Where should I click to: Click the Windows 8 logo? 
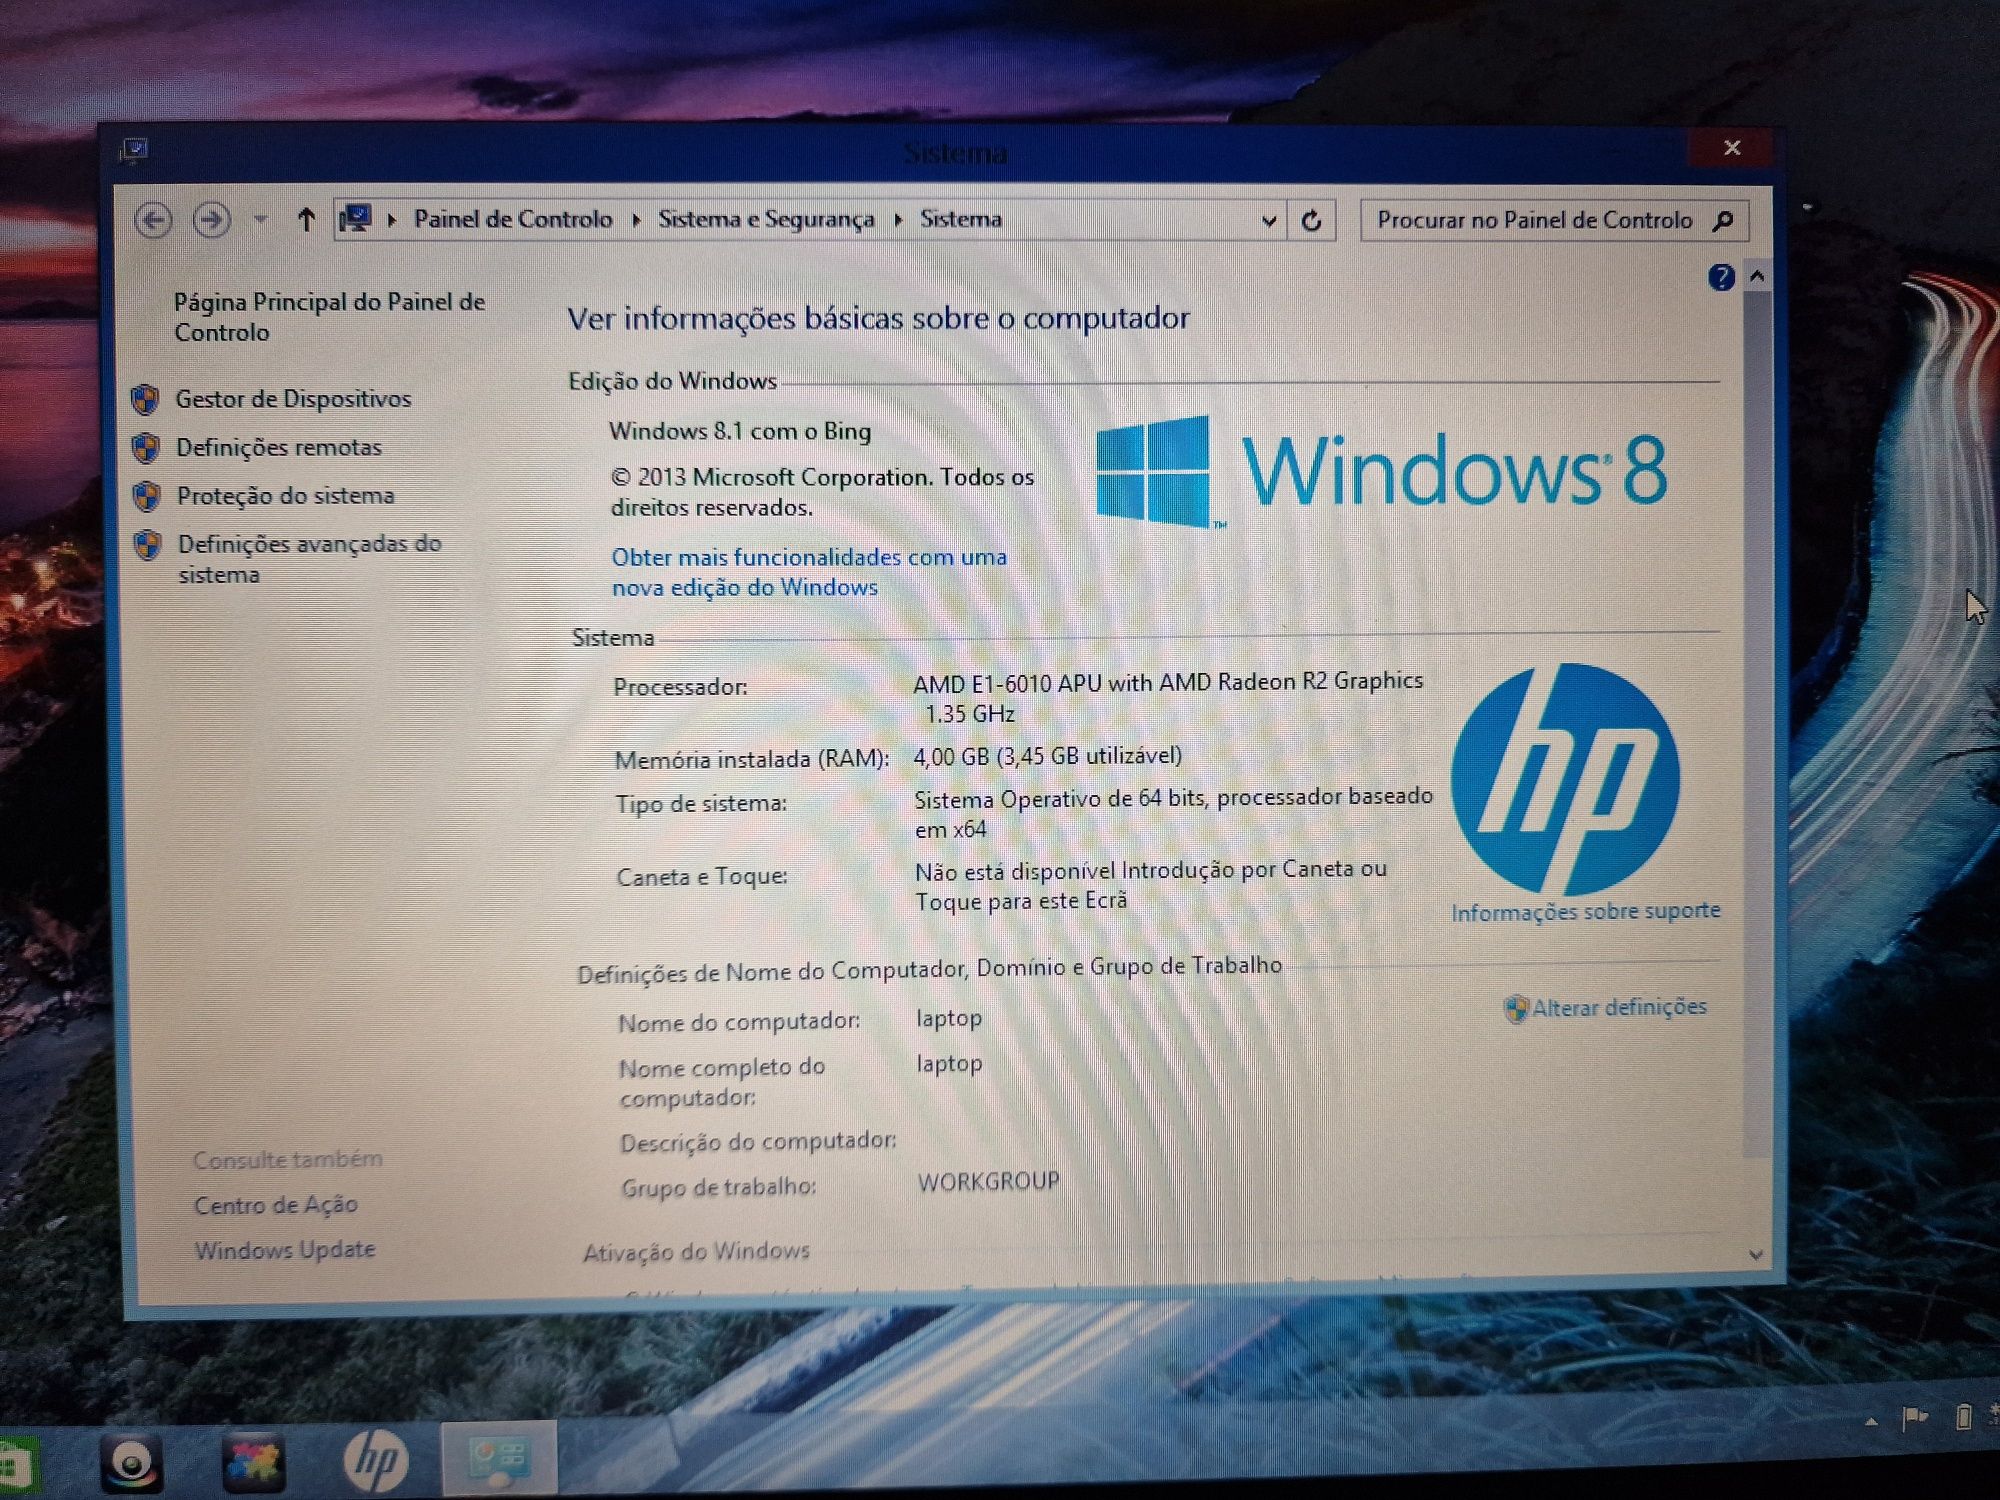point(1381,470)
